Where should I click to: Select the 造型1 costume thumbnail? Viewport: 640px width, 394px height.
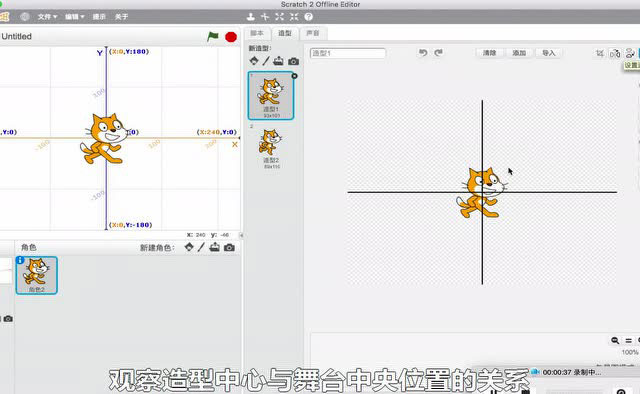click(x=271, y=96)
